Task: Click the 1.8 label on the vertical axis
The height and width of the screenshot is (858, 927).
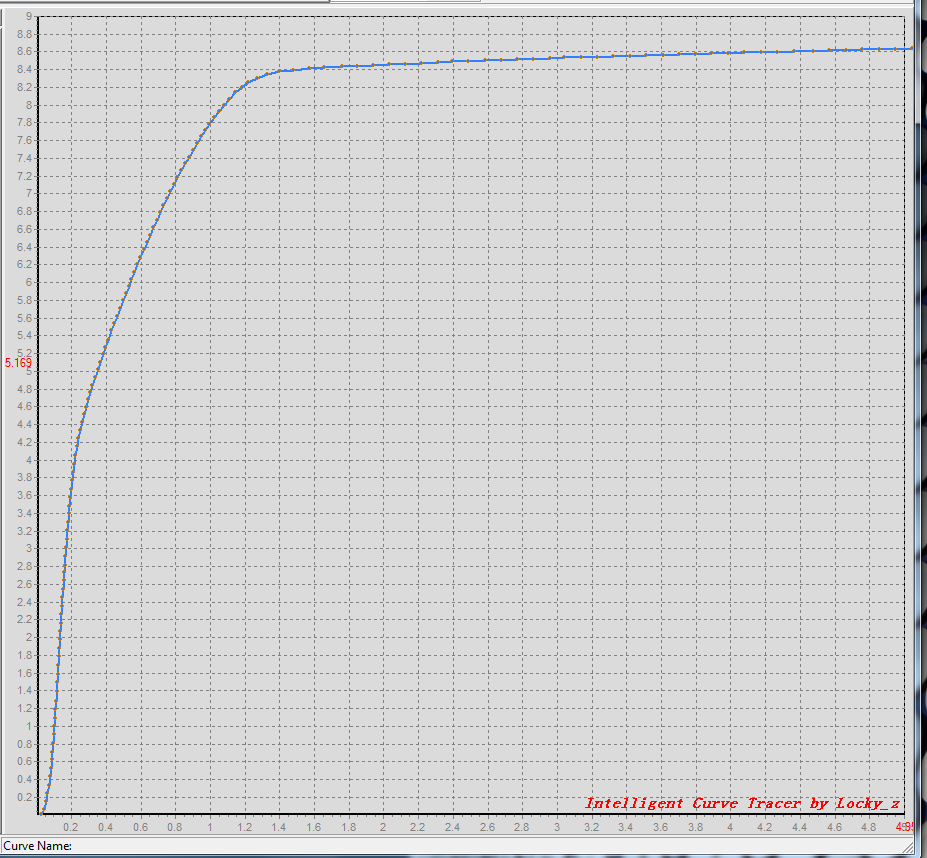Action: tap(24, 655)
